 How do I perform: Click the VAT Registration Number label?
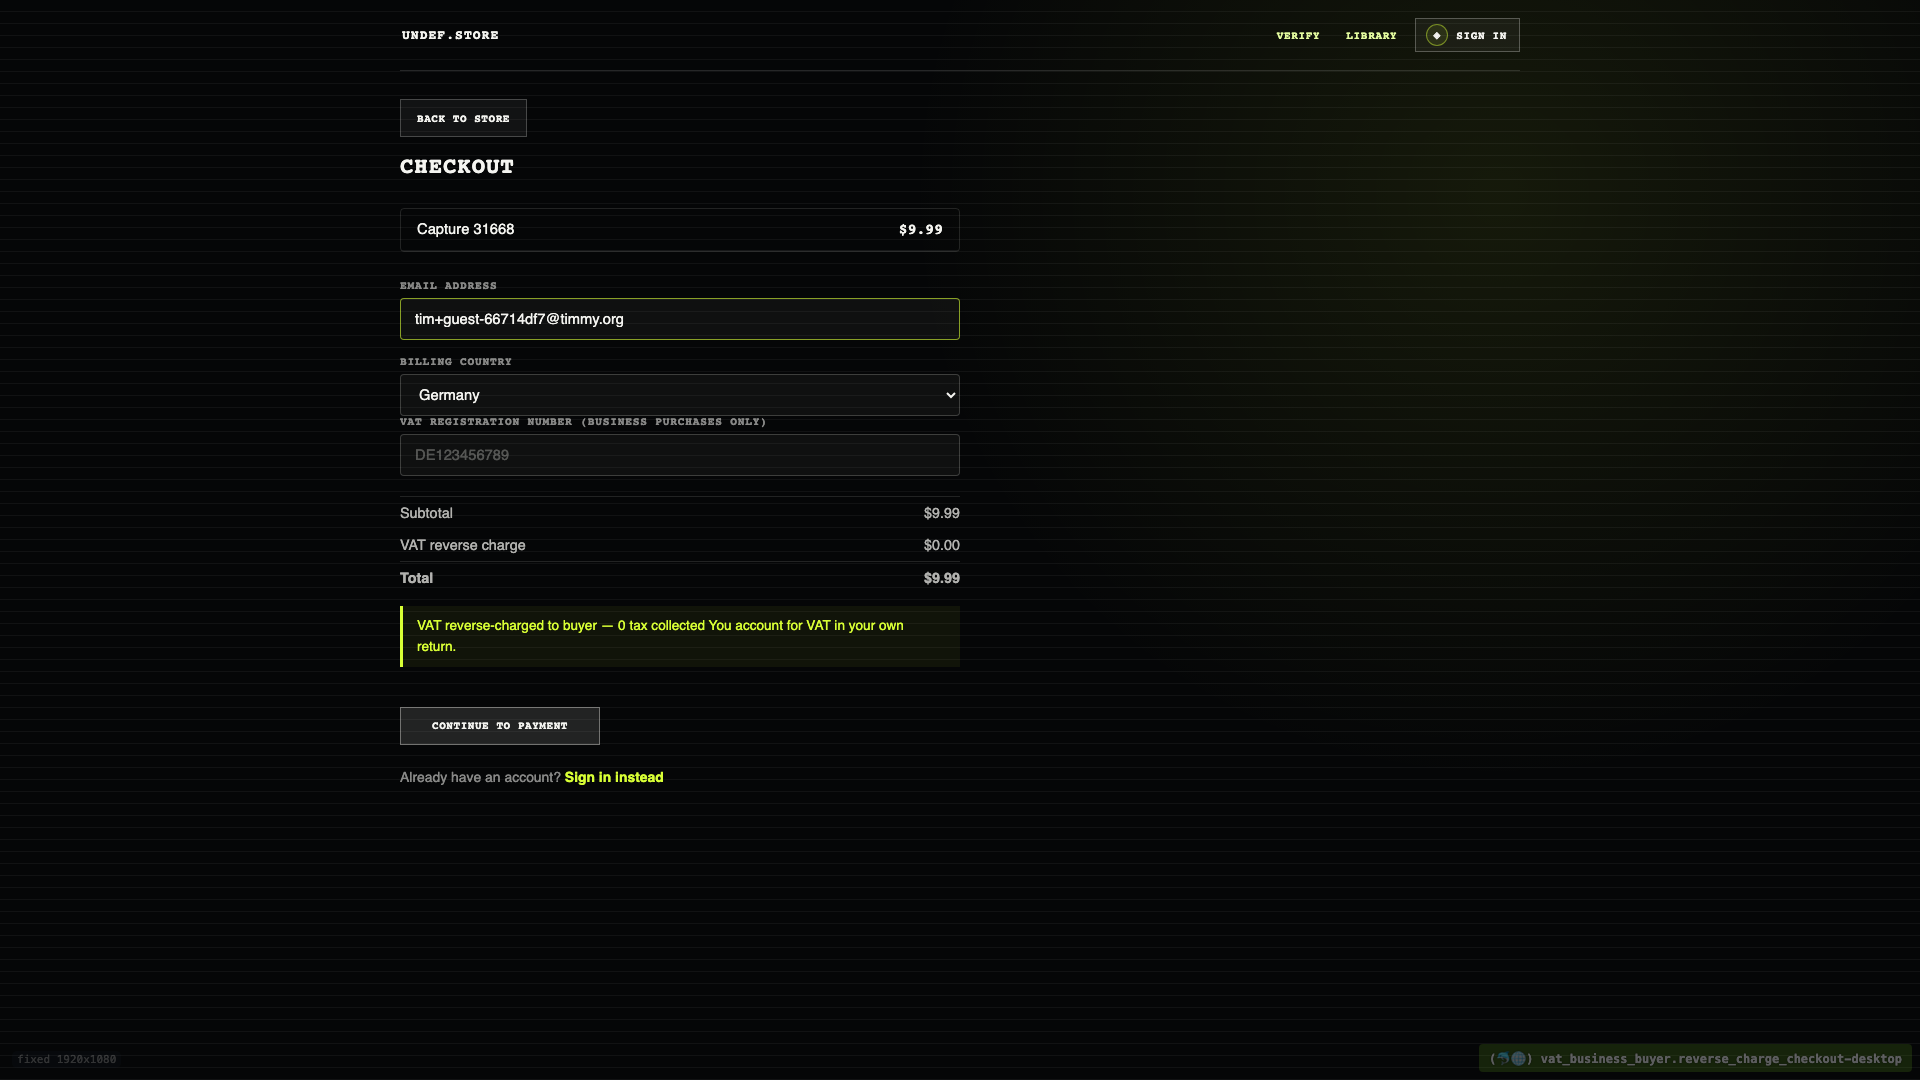point(583,421)
